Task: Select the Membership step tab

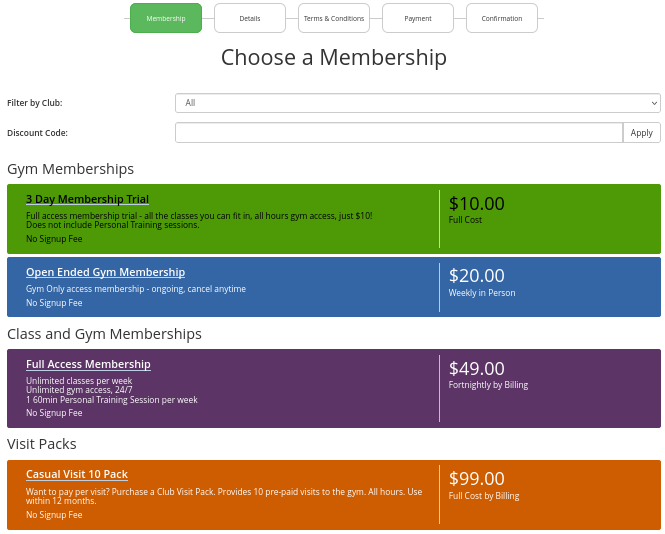Action: click(166, 18)
